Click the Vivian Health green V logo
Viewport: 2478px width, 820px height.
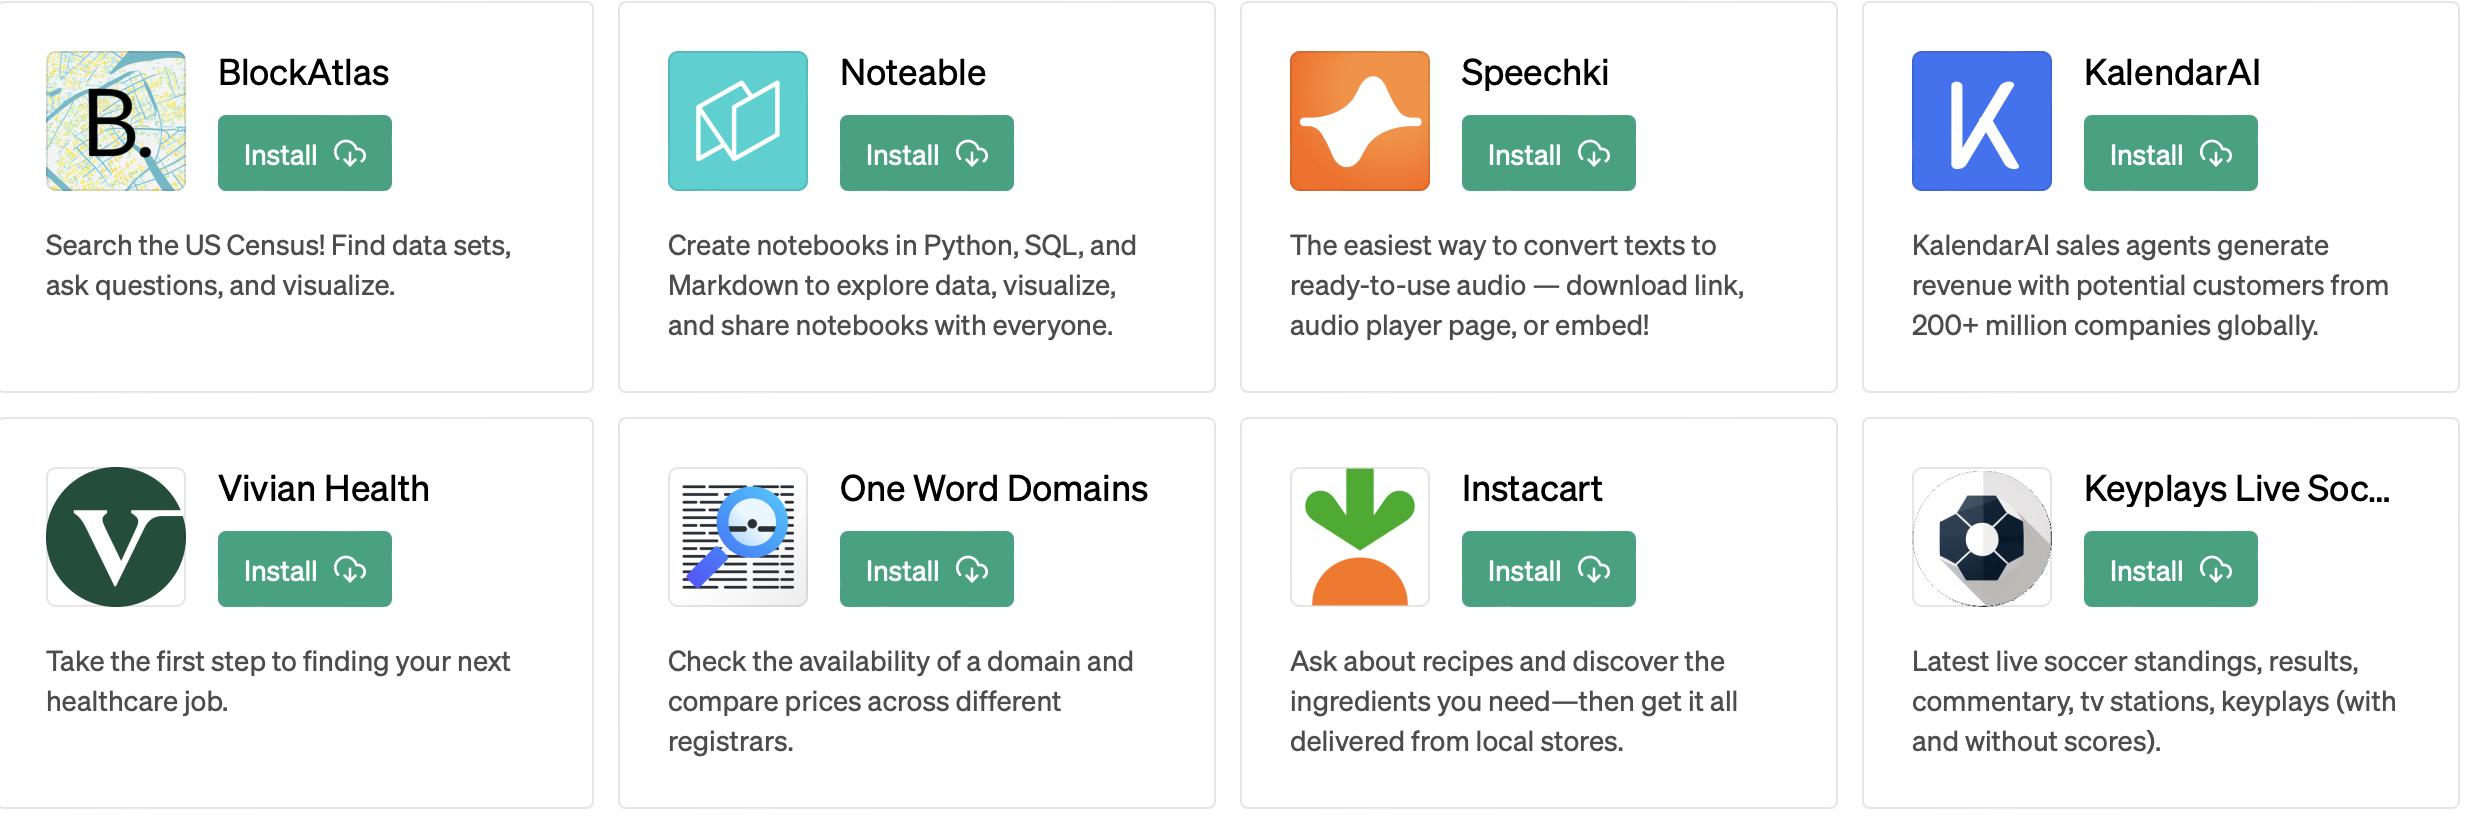click(x=116, y=537)
